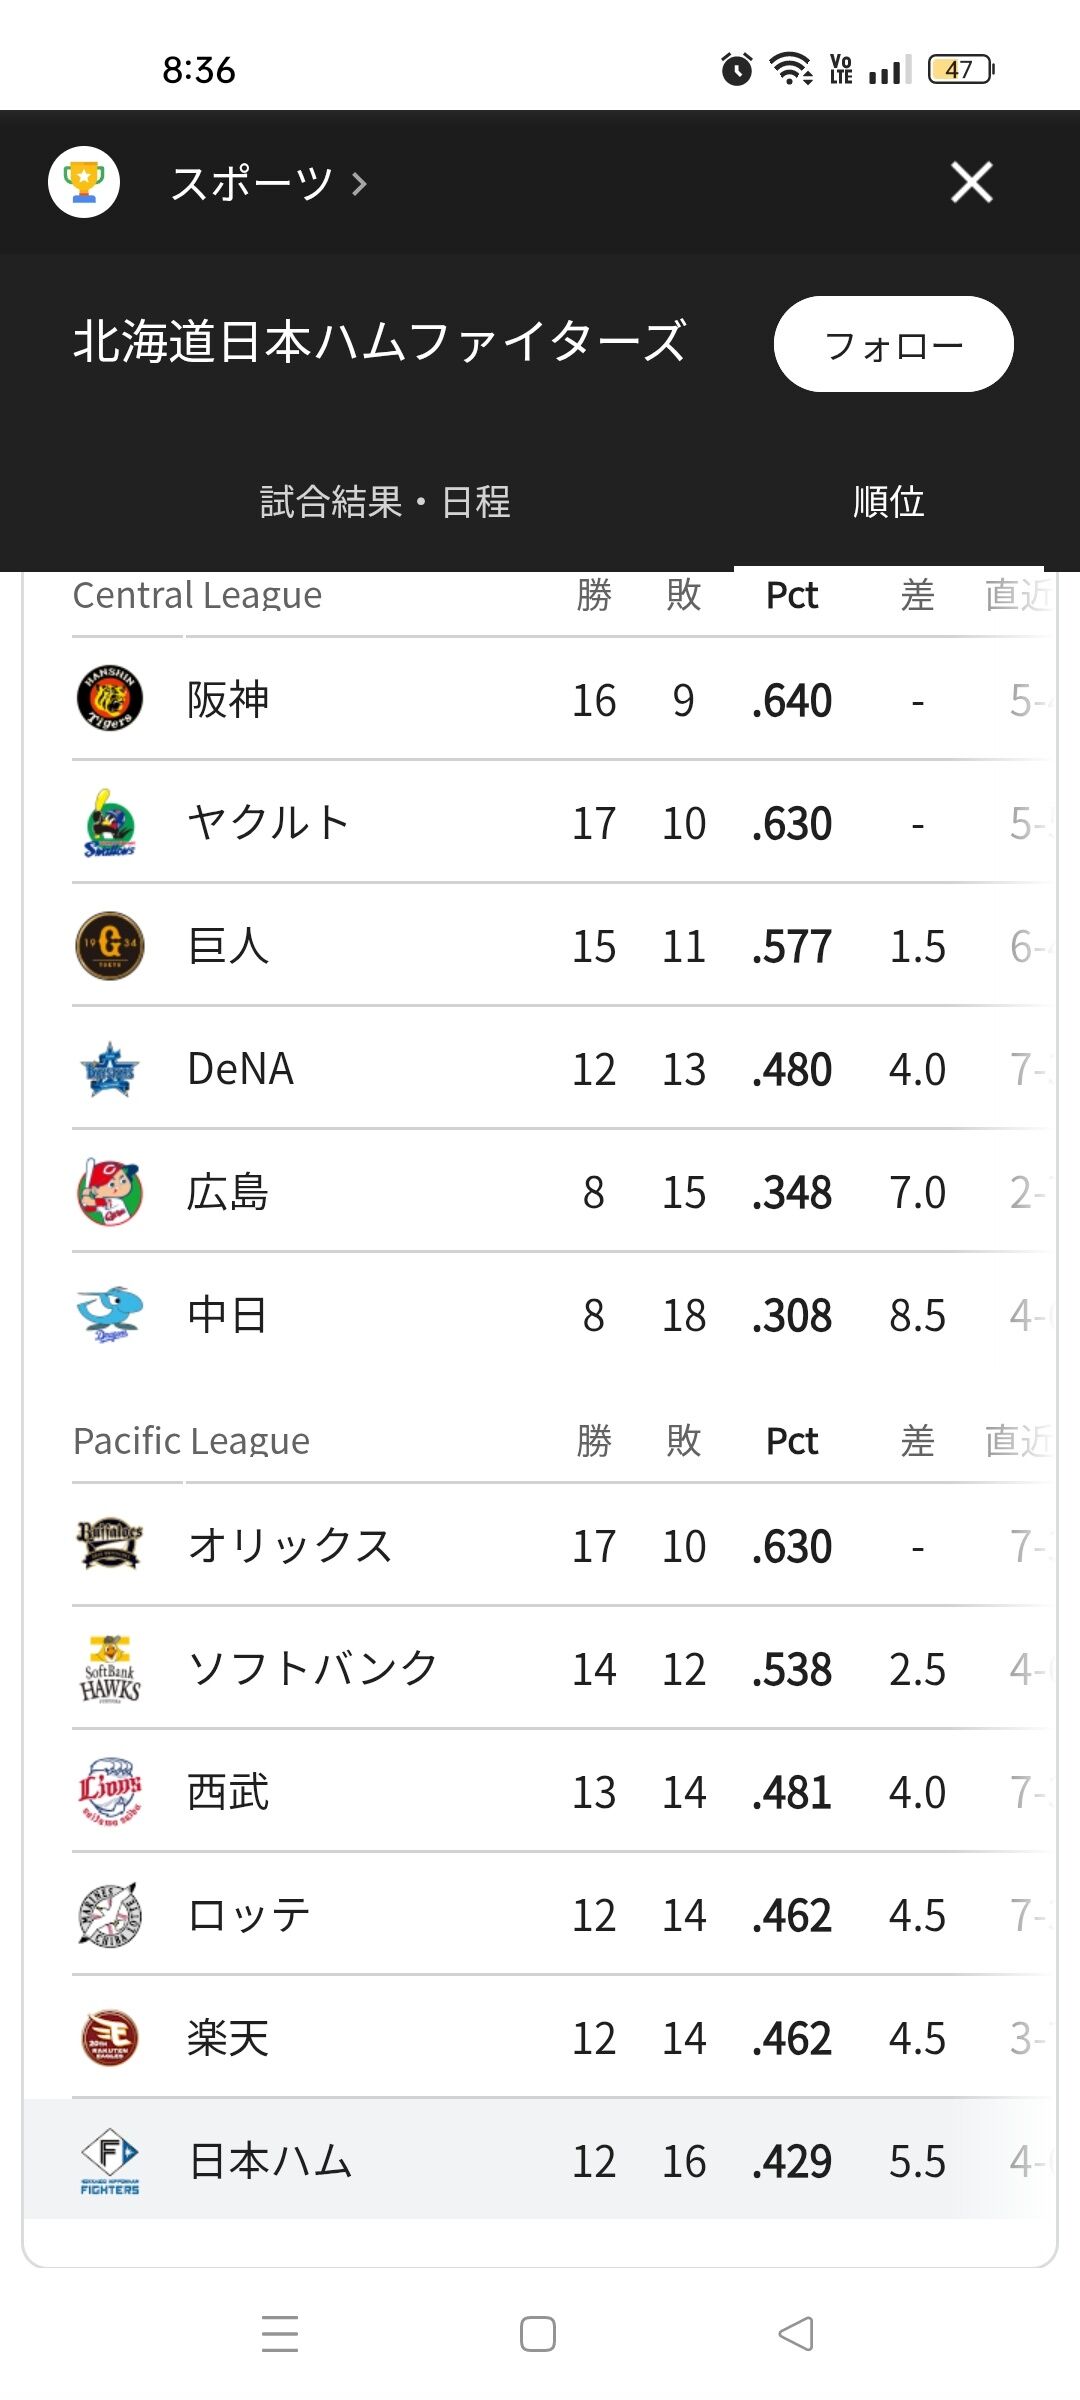Image resolution: width=1080 pixels, height=2400 pixels.
Task: Tap the sports trophy icon
Action: click(84, 182)
